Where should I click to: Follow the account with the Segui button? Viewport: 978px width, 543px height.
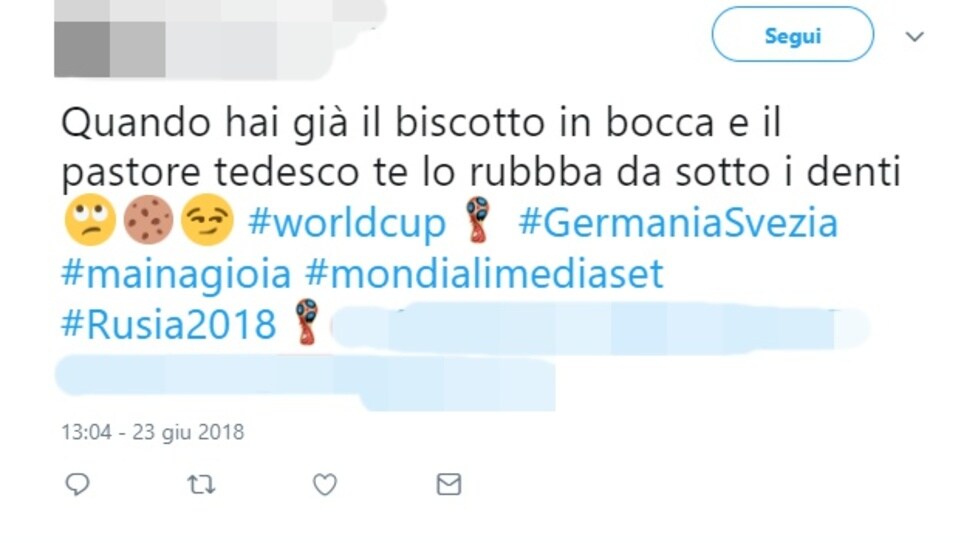coord(792,35)
